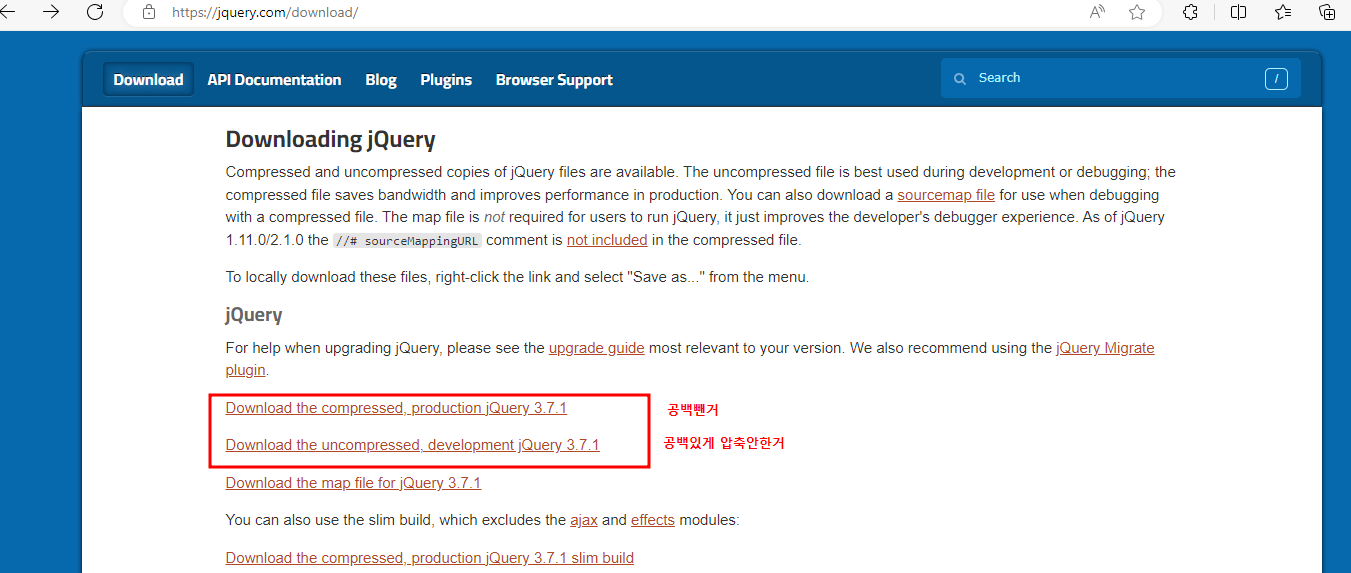Open the jQuery Migrate plugin link
1351x573 pixels.
click(1105, 348)
